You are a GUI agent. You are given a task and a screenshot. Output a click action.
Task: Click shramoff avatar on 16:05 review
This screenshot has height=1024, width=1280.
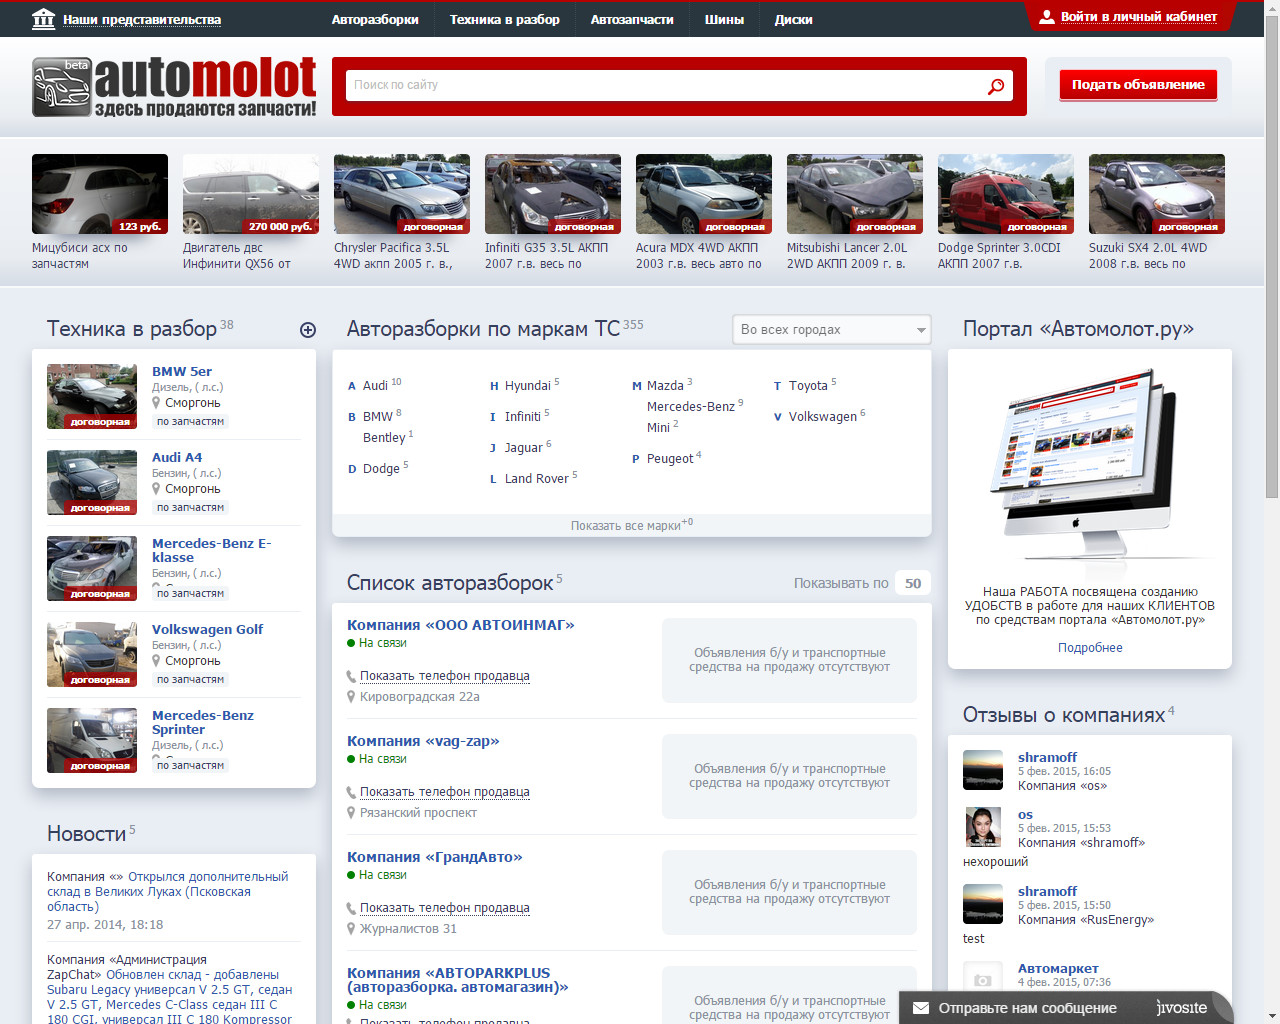point(983,770)
